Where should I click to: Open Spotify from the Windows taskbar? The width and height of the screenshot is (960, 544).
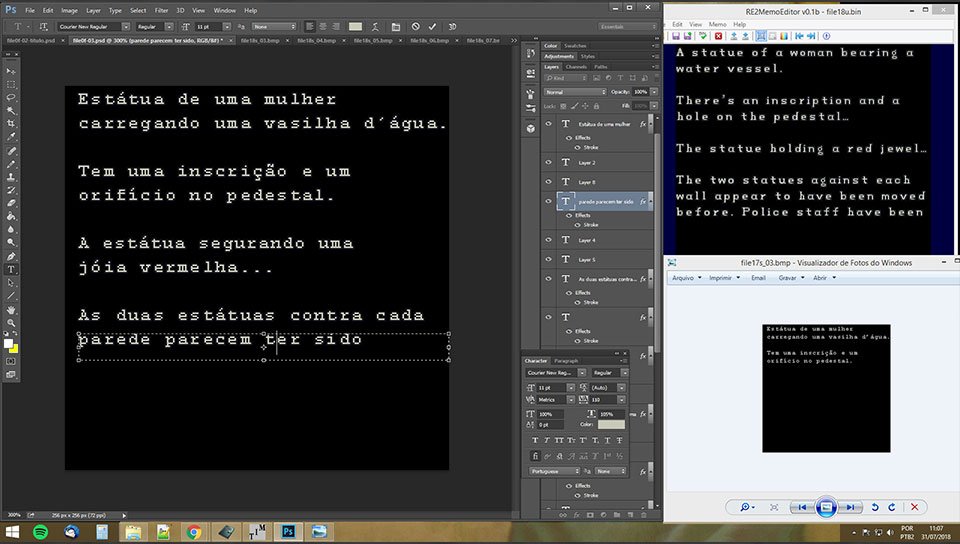tap(41, 532)
